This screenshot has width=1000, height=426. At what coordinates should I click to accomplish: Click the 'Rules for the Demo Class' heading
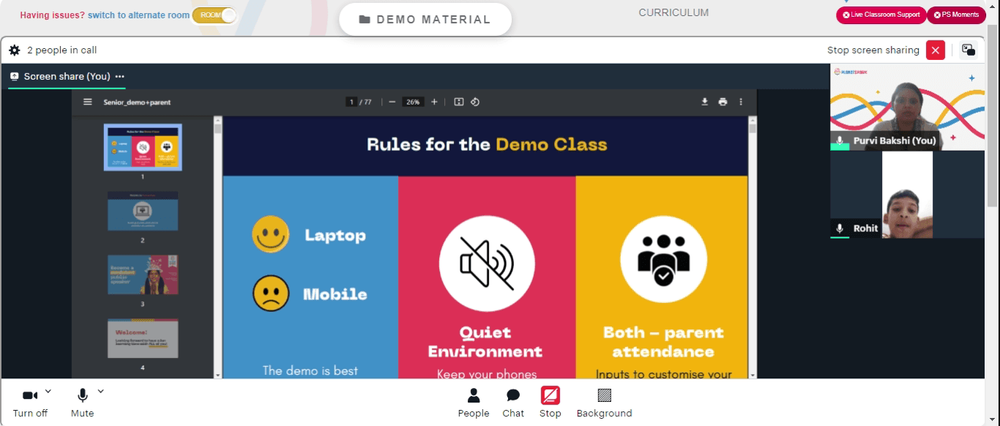487,145
